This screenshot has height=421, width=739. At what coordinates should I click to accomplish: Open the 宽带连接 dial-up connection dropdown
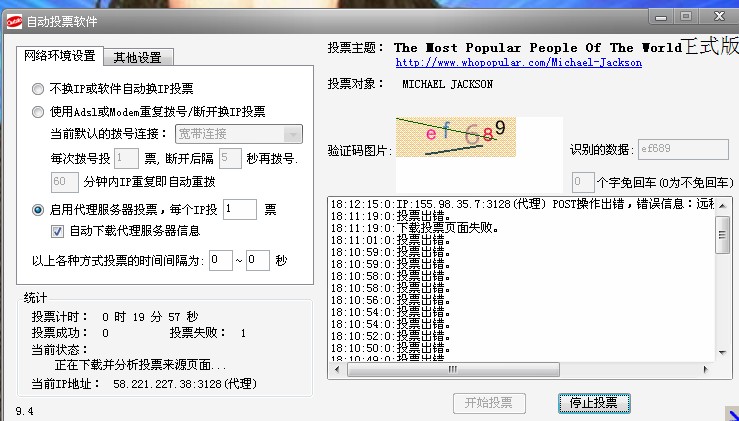point(239,134)
